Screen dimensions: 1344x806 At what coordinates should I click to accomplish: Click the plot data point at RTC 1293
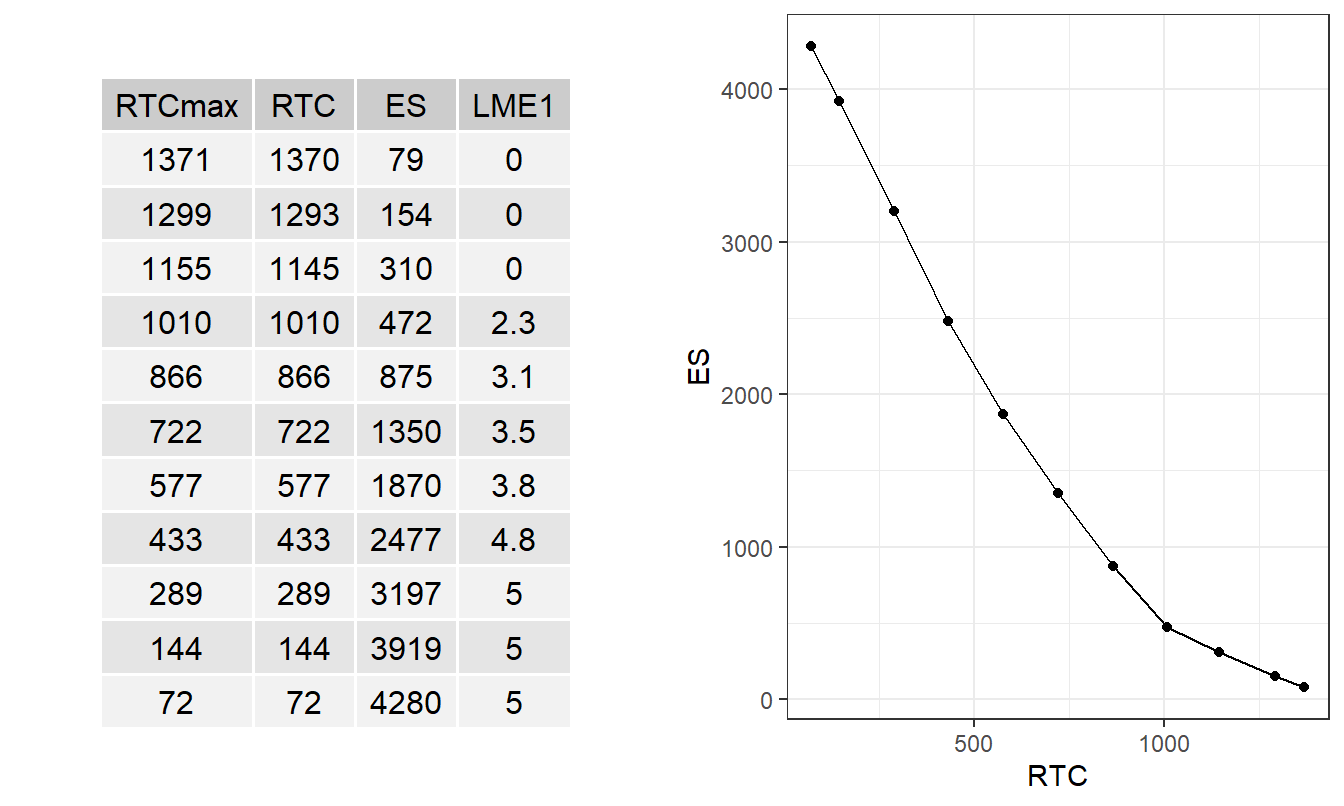tap(1275, 676)
